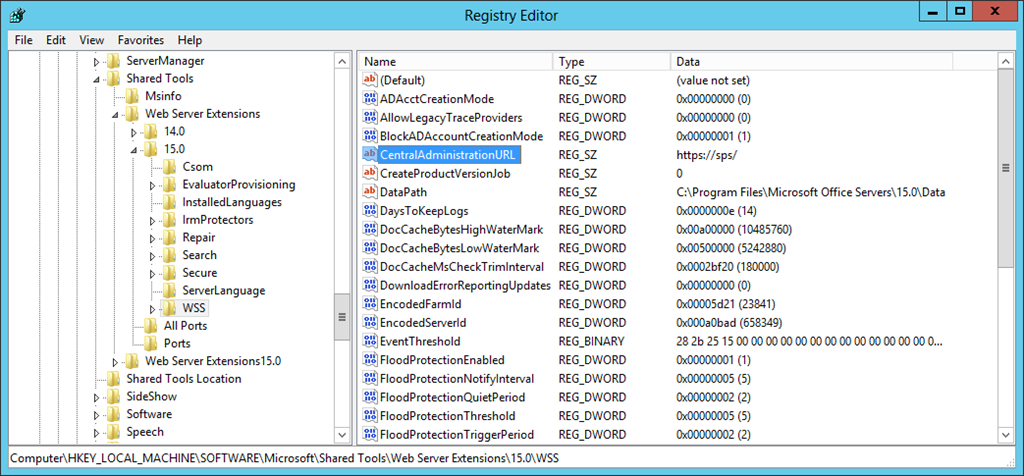Expand the Repair key

point(153,238)
